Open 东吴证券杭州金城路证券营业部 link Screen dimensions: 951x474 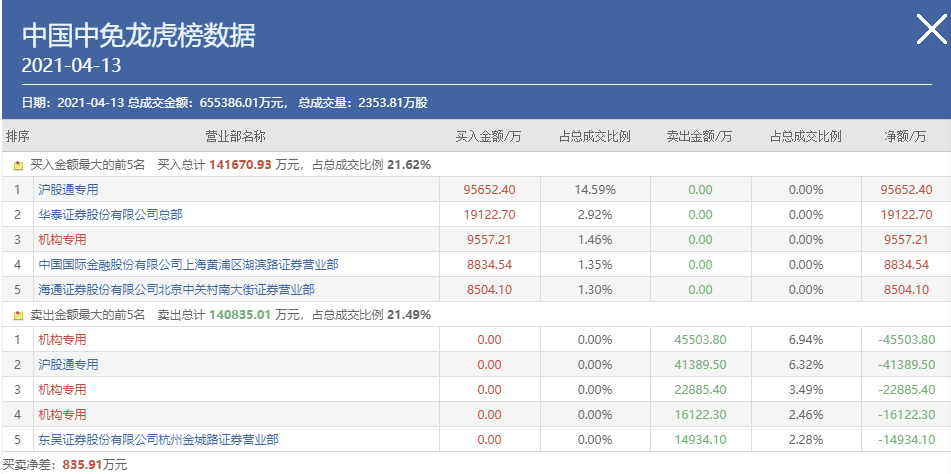coord(158,439)
